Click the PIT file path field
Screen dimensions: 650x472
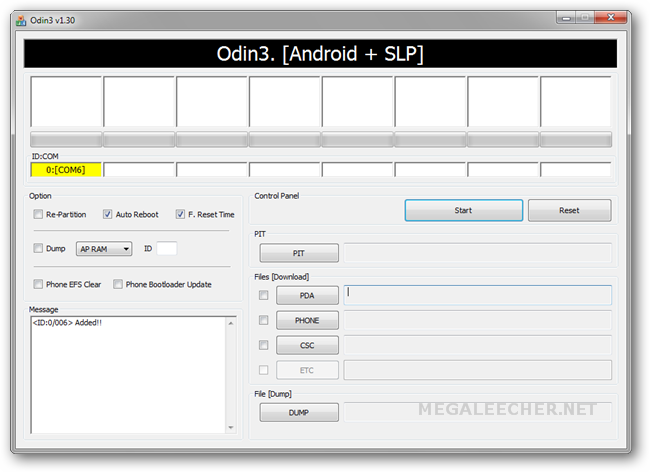pos(478,253)
